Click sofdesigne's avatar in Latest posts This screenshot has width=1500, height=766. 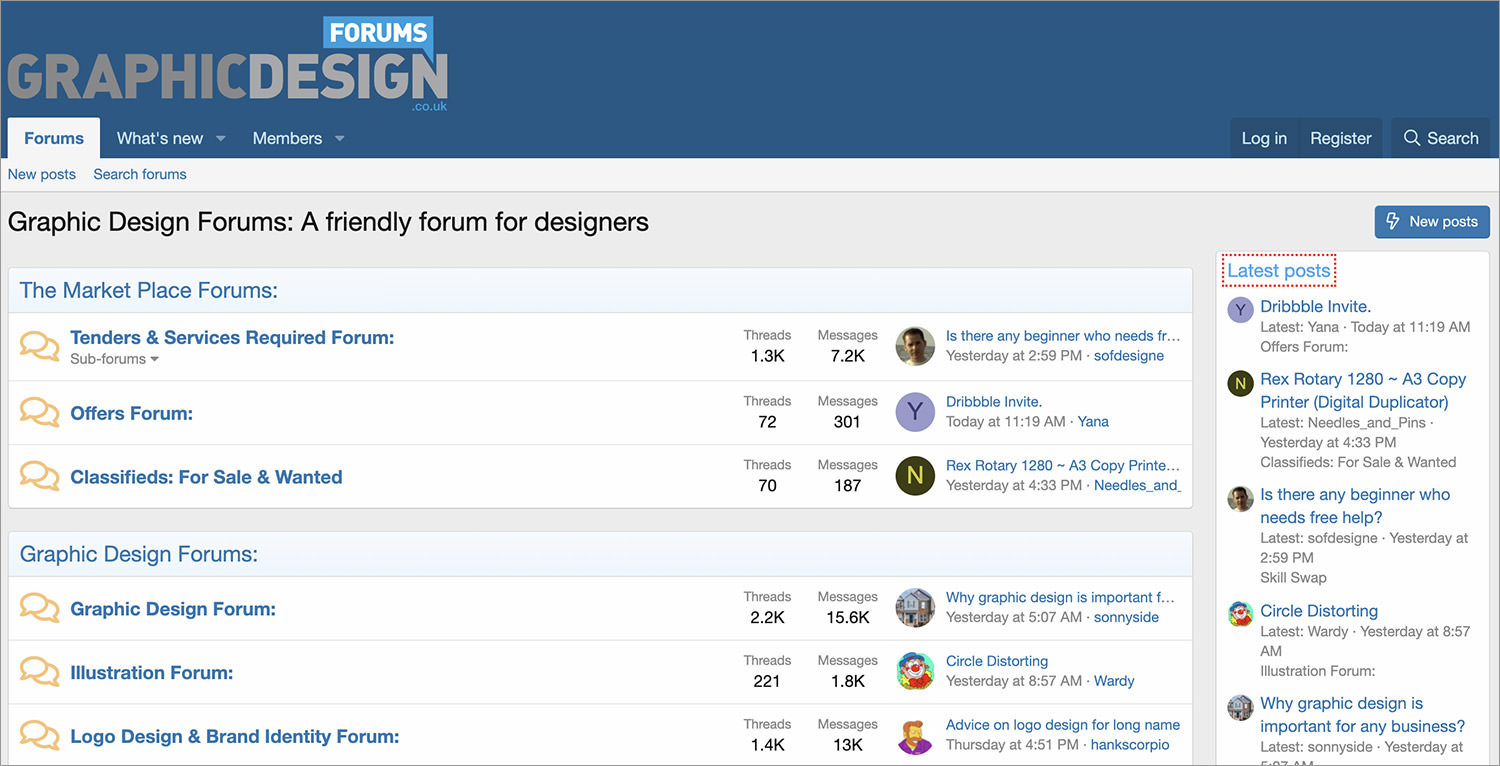(1240, 498)
